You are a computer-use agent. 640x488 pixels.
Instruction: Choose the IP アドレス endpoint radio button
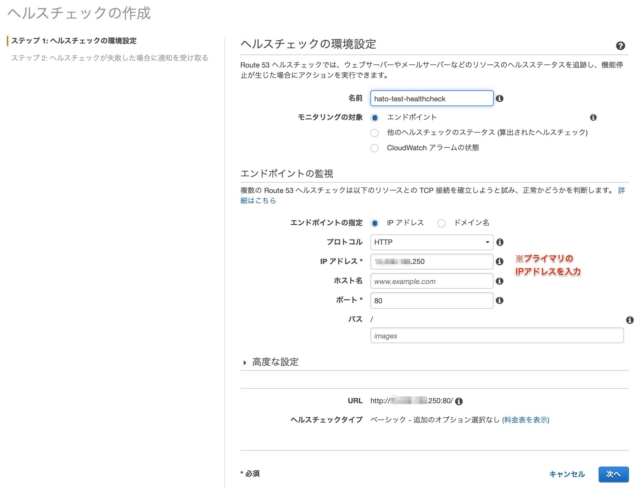pos(374,223)
